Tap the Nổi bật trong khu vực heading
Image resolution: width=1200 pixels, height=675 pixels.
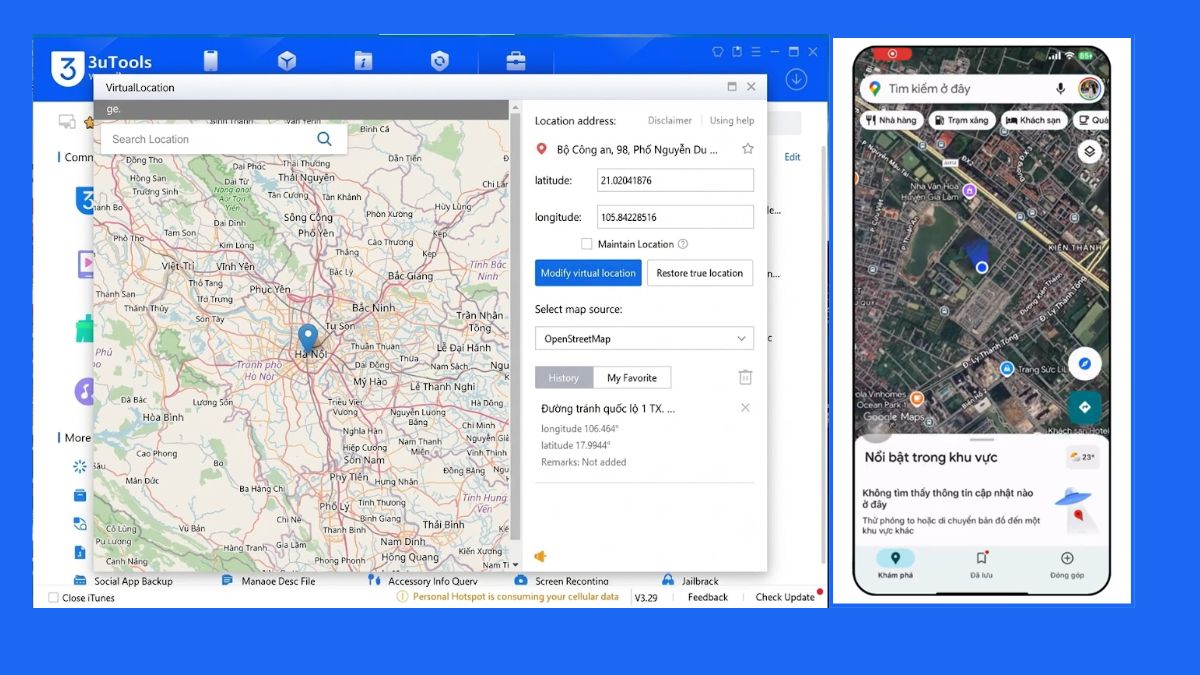(931, 457)
